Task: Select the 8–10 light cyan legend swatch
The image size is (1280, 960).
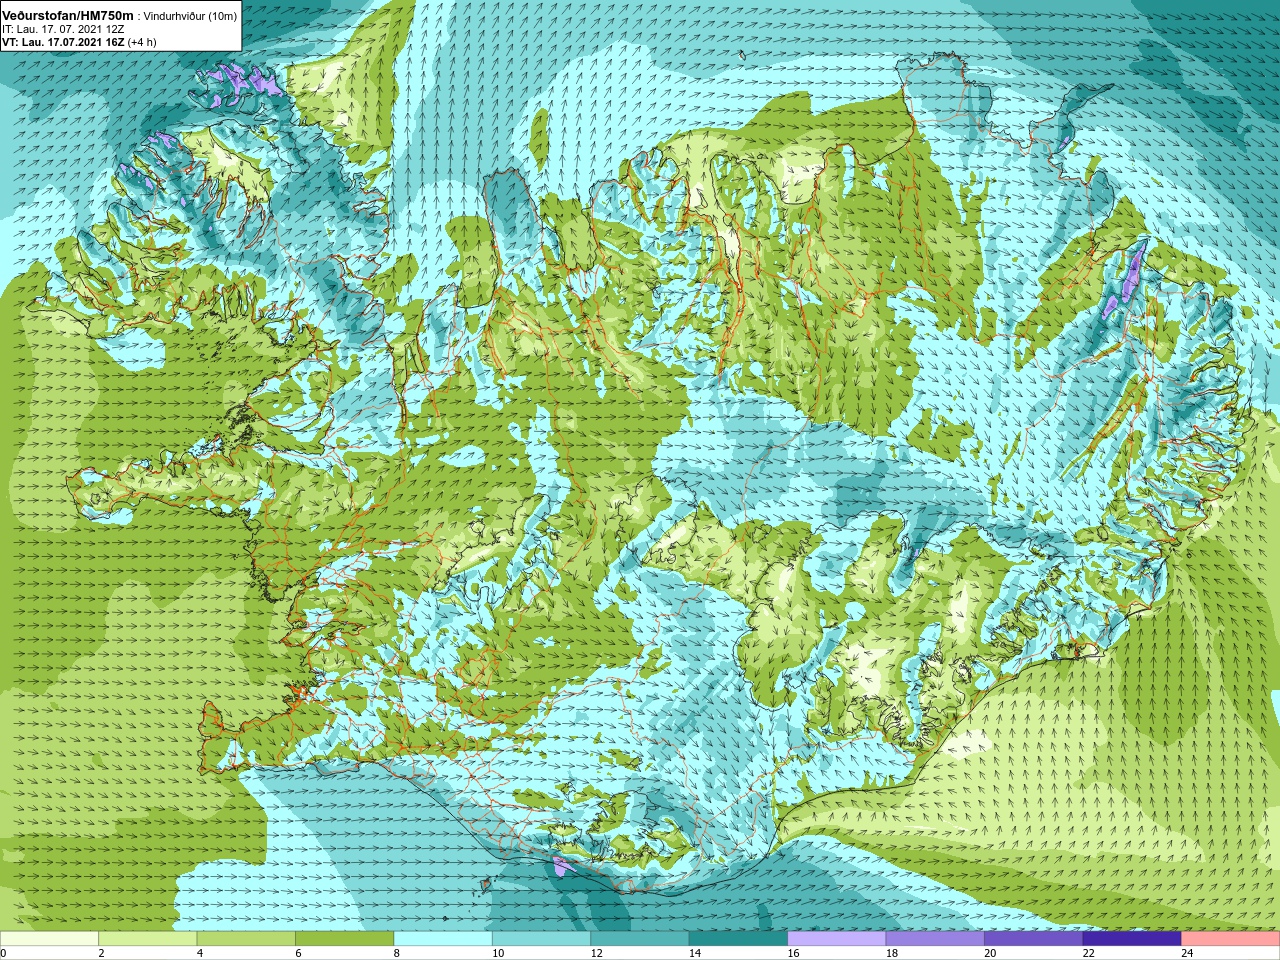Action: pyautogui.click(x=443, y=938)
